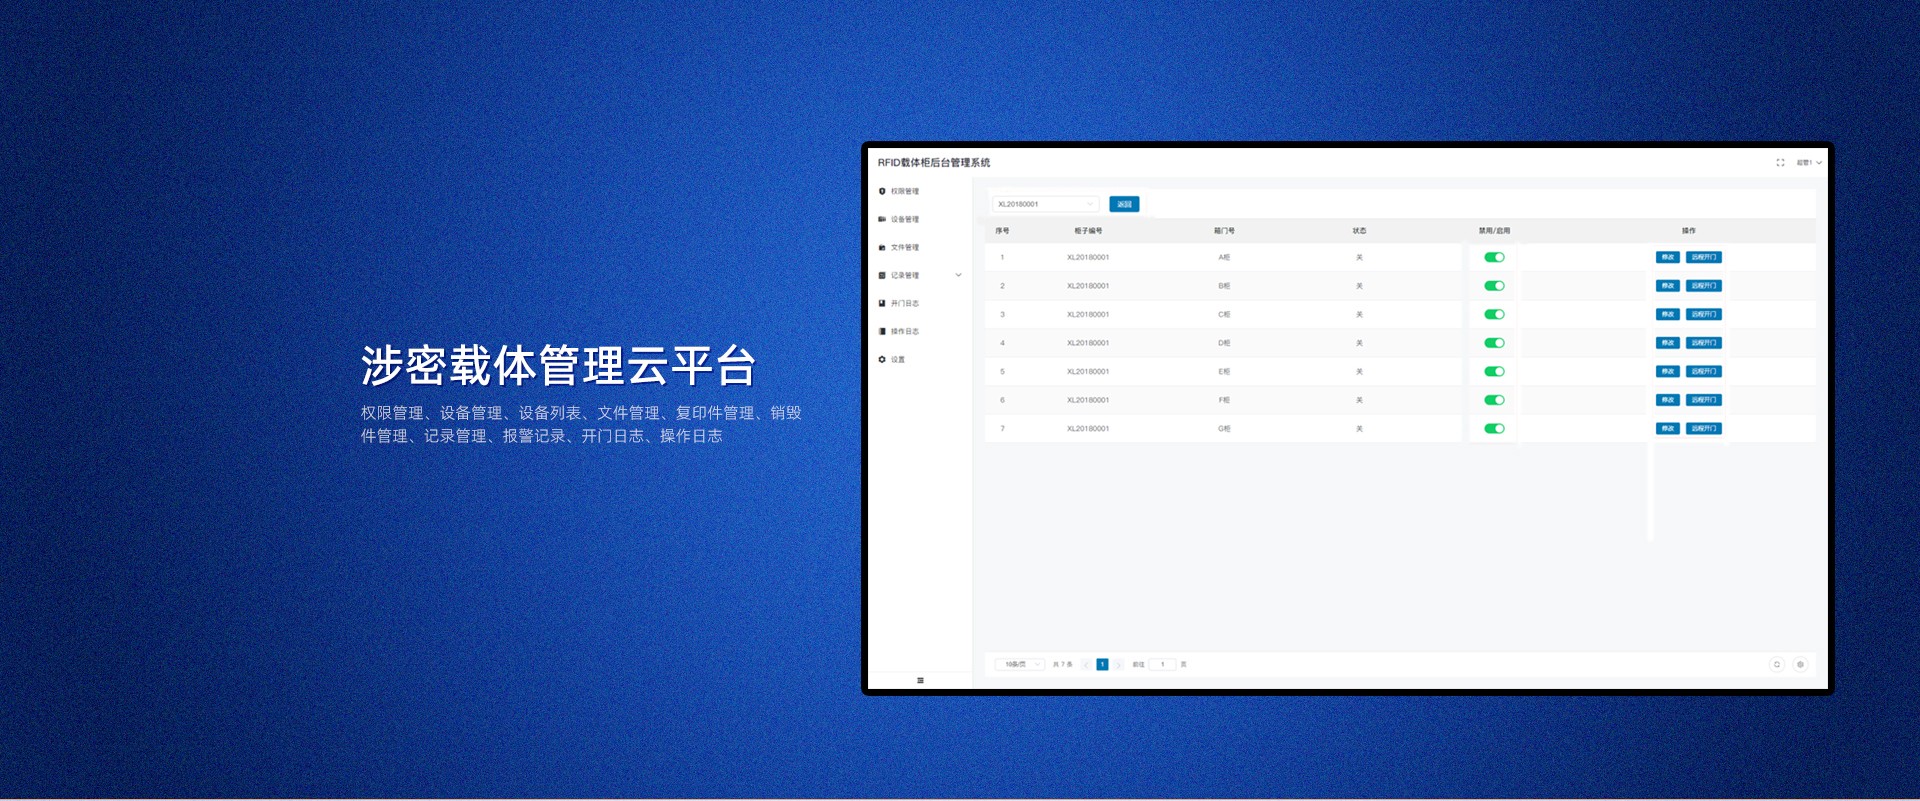Image resolution: width=1920 pixels, height=801 pixels.
Task: Open the XL20180001 cabinet dropdown
Action: click(1045, 204)
